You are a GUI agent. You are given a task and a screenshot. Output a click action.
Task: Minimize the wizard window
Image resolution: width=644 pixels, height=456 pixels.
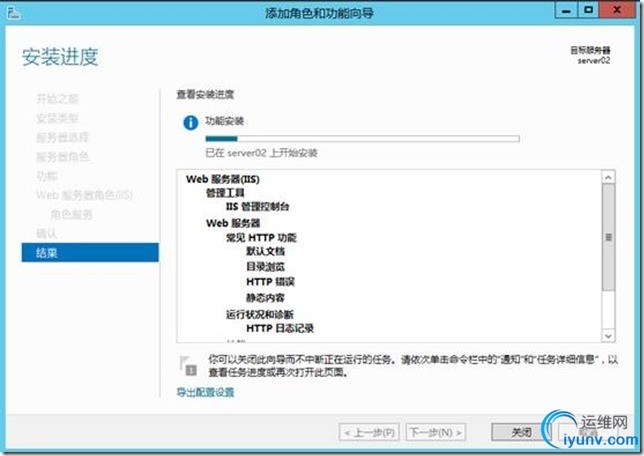(x=566, y=11)
